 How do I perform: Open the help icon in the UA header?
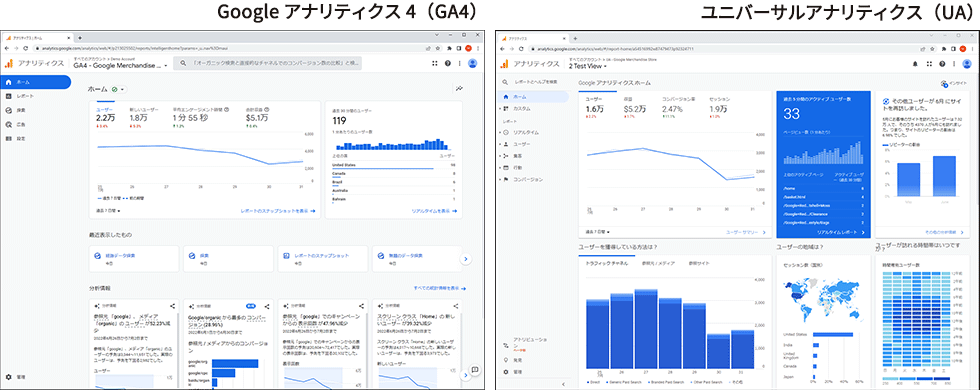[x=942, y=63]
